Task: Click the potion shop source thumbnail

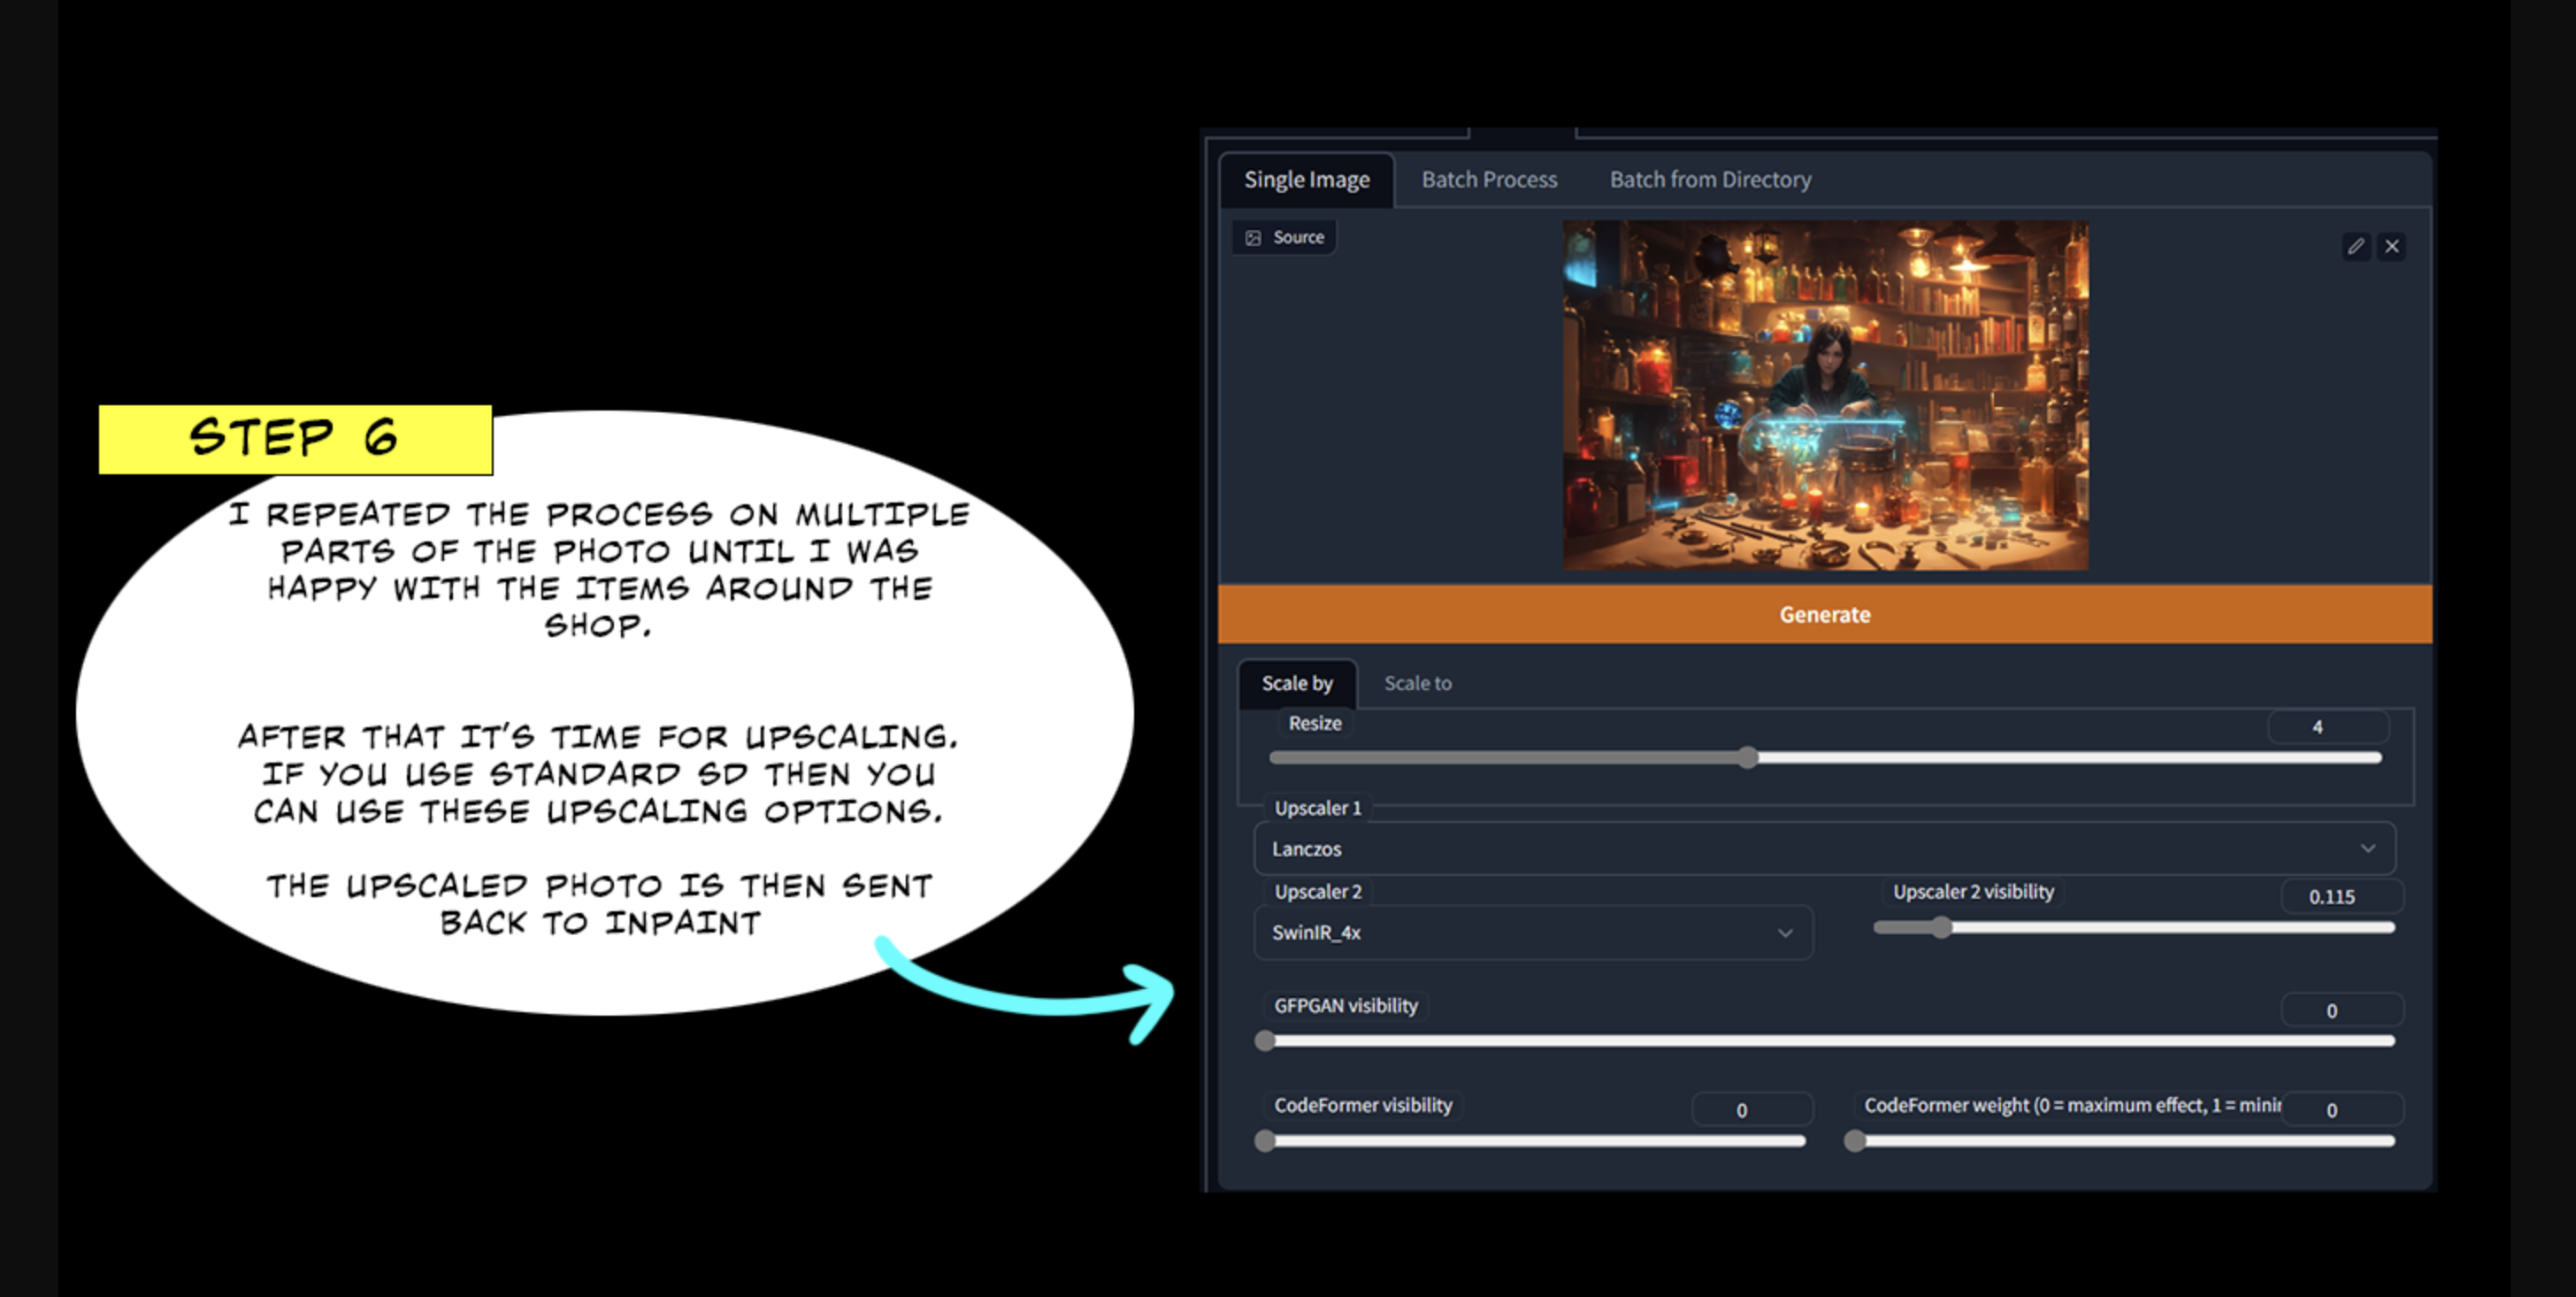Action: [x=1825, y=396]
